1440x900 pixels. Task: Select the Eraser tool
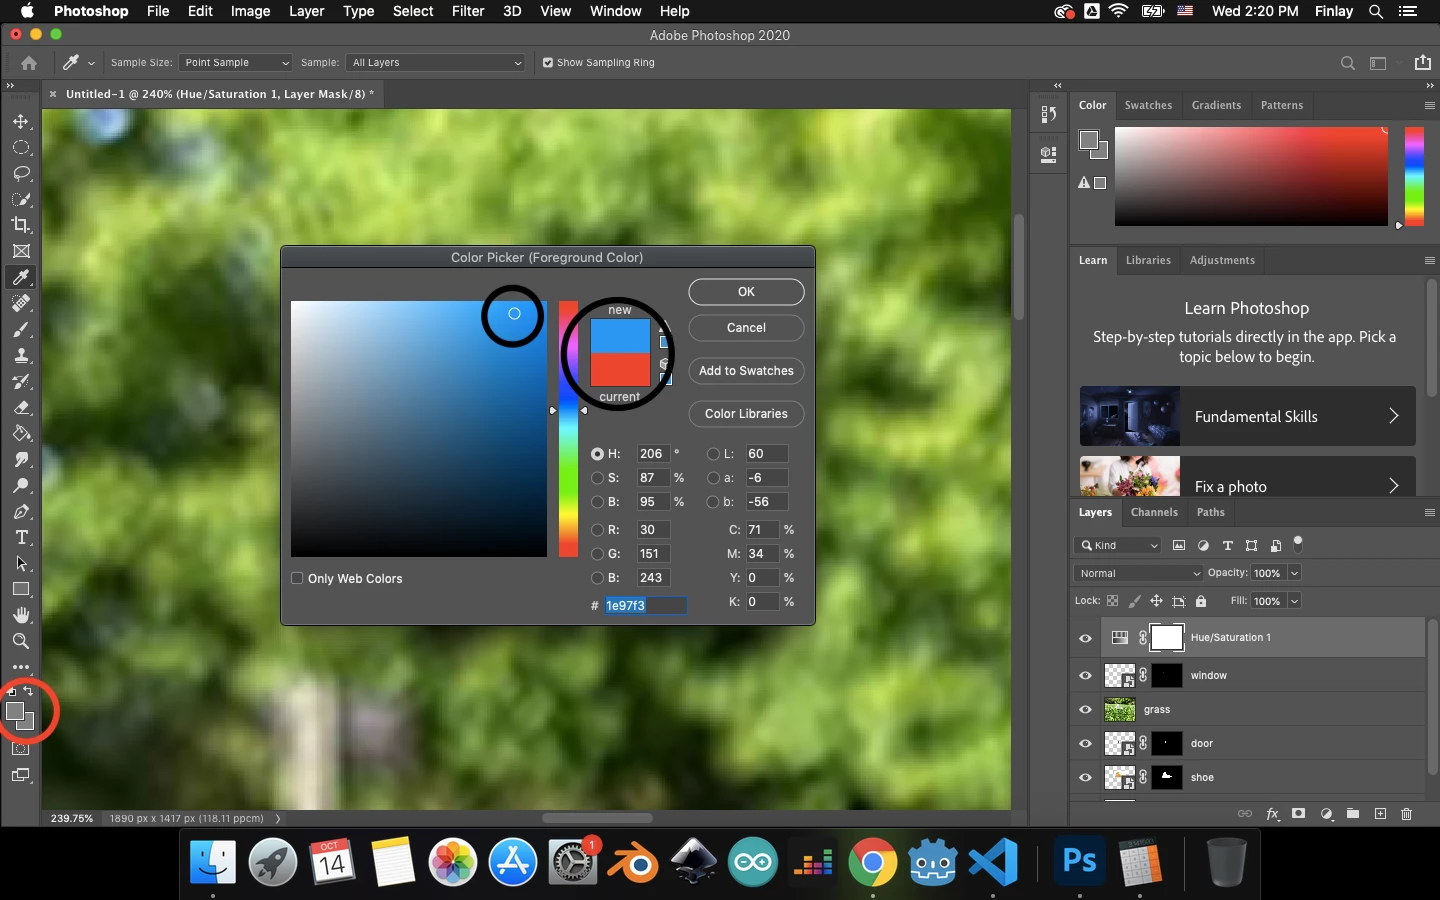[x=21, y=407]
